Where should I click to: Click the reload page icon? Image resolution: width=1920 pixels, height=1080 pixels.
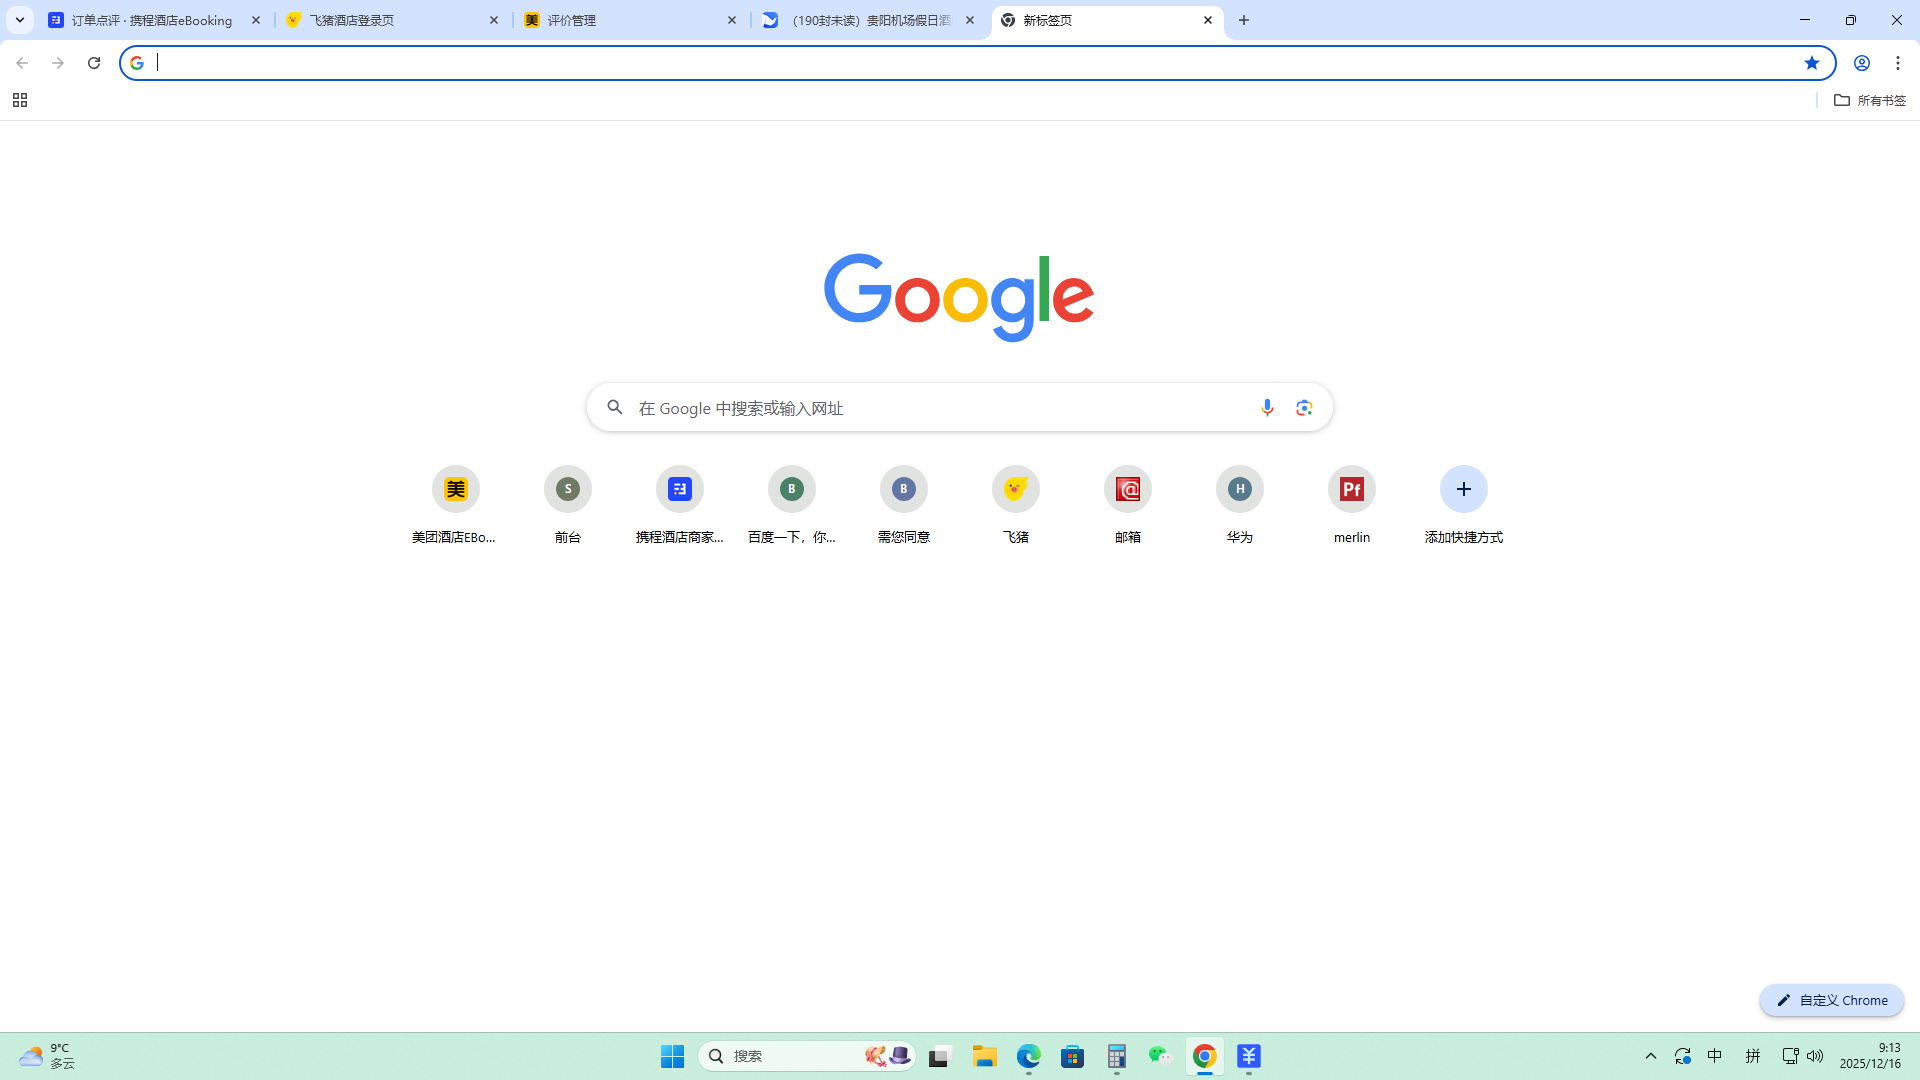[94, 63]
